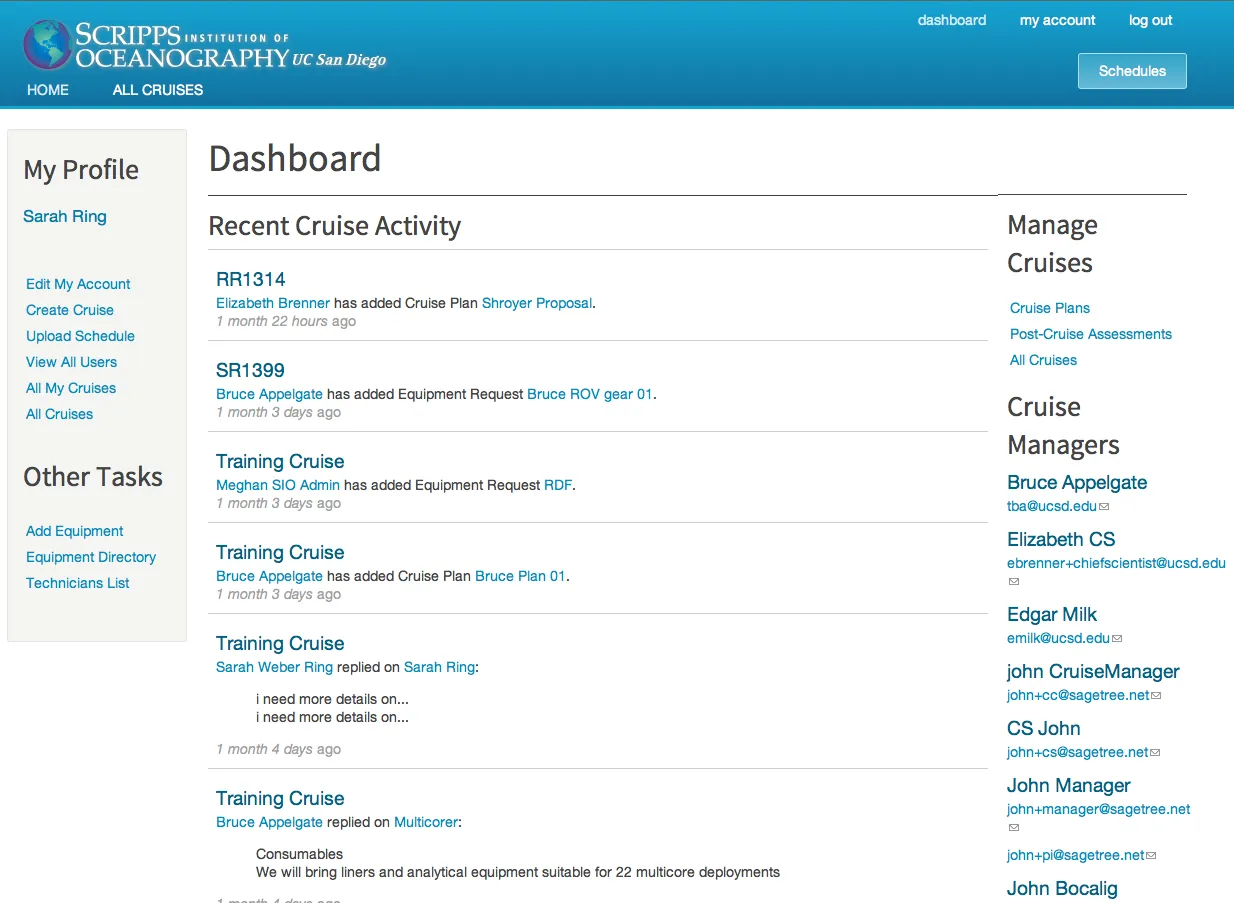Viewport: 1234px width, 903px height.
Task: Open my account in the header
Action: [x=1057, y=20]
